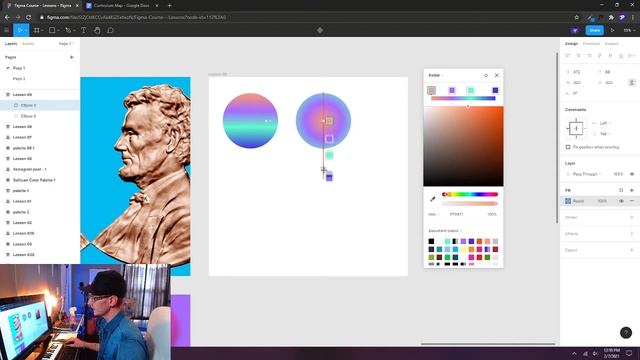Select Page 1 in pages list
Image resolution: width=640 pixels, height=360 pixels.
click(x=19, y=68)
